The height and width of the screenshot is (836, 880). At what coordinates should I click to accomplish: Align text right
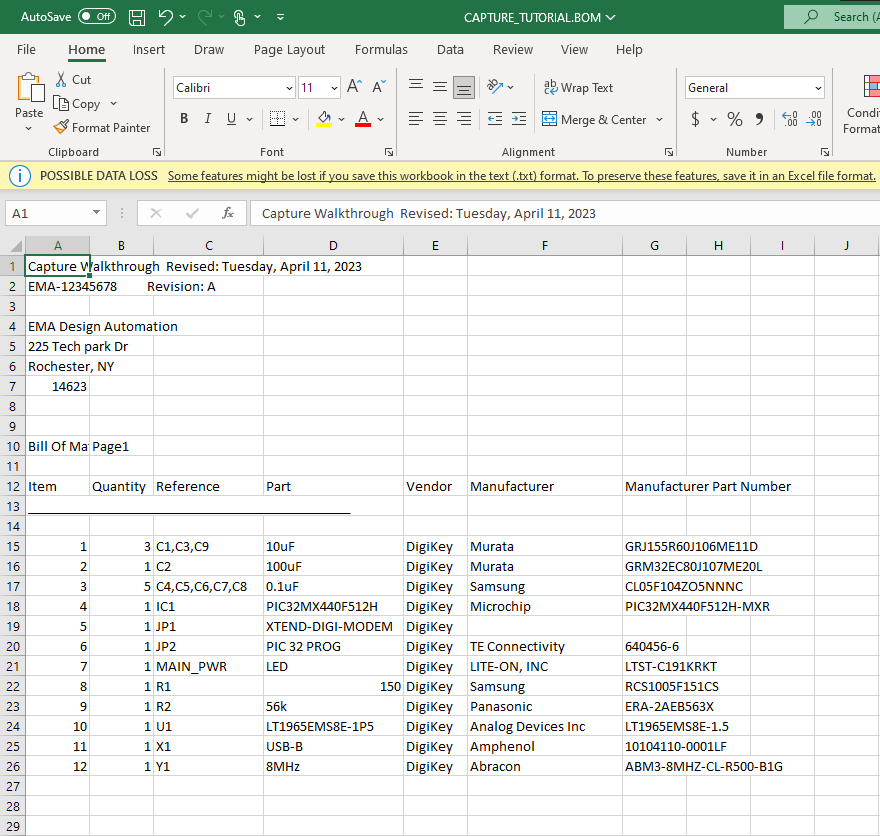pyautogui.click(x=464, y=119)
